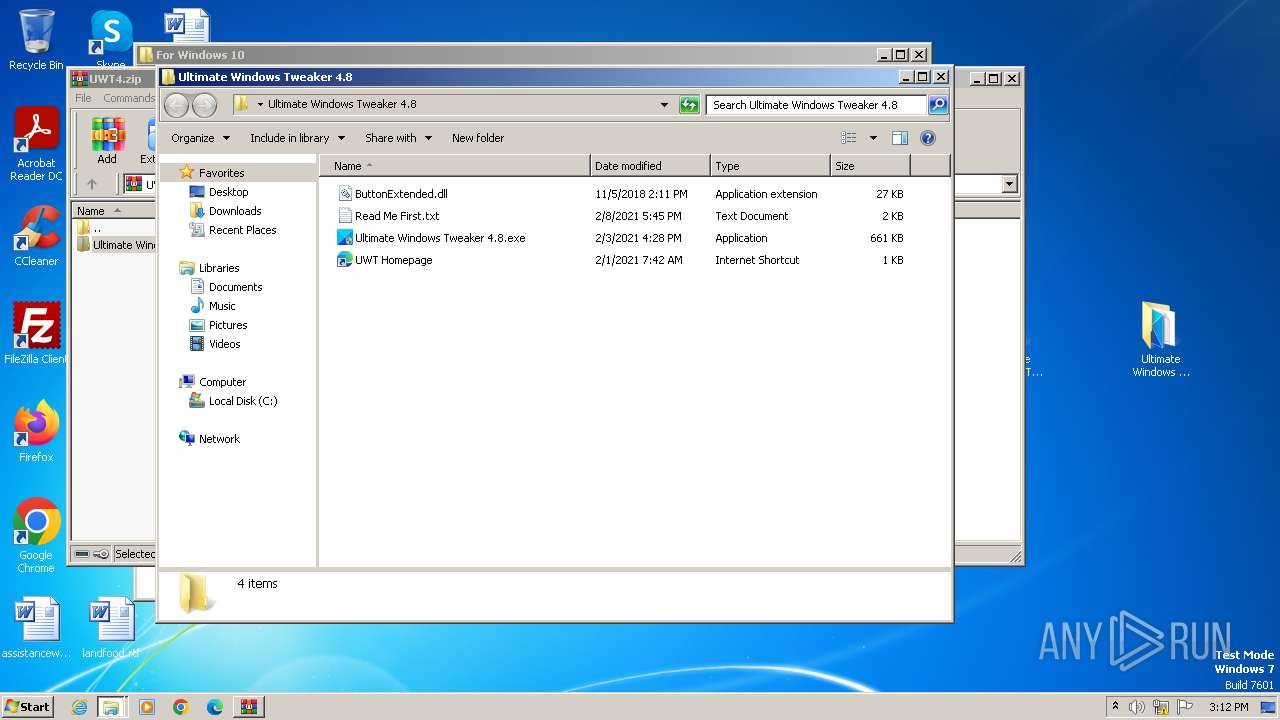Open Explorer Help question mark button
Image resolution: width=1280 pixels, height=720 pixels.
(x=927, y=138)
